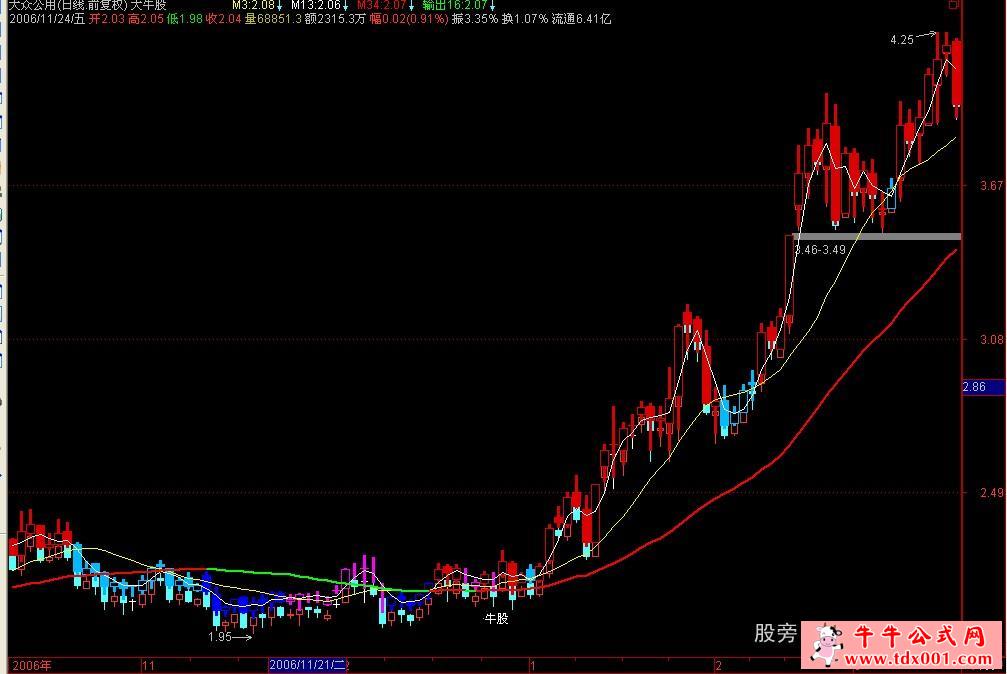Click the small square box at chart top-right

[x=954, y=5]
